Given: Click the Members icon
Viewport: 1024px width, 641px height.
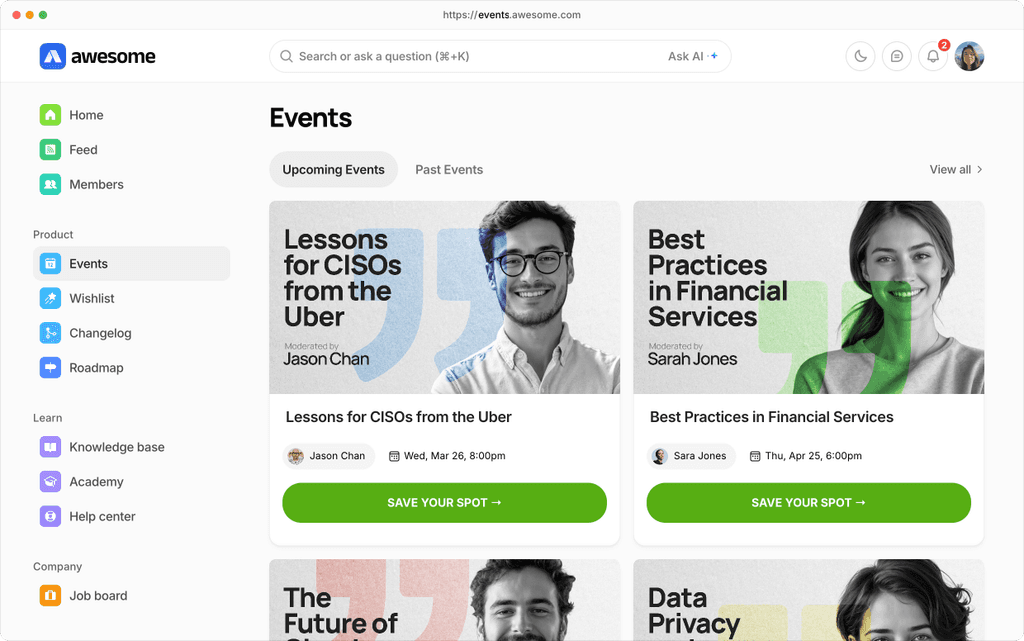Looking at the screenshot, I should pyautogui.click(x=50, y=185).
